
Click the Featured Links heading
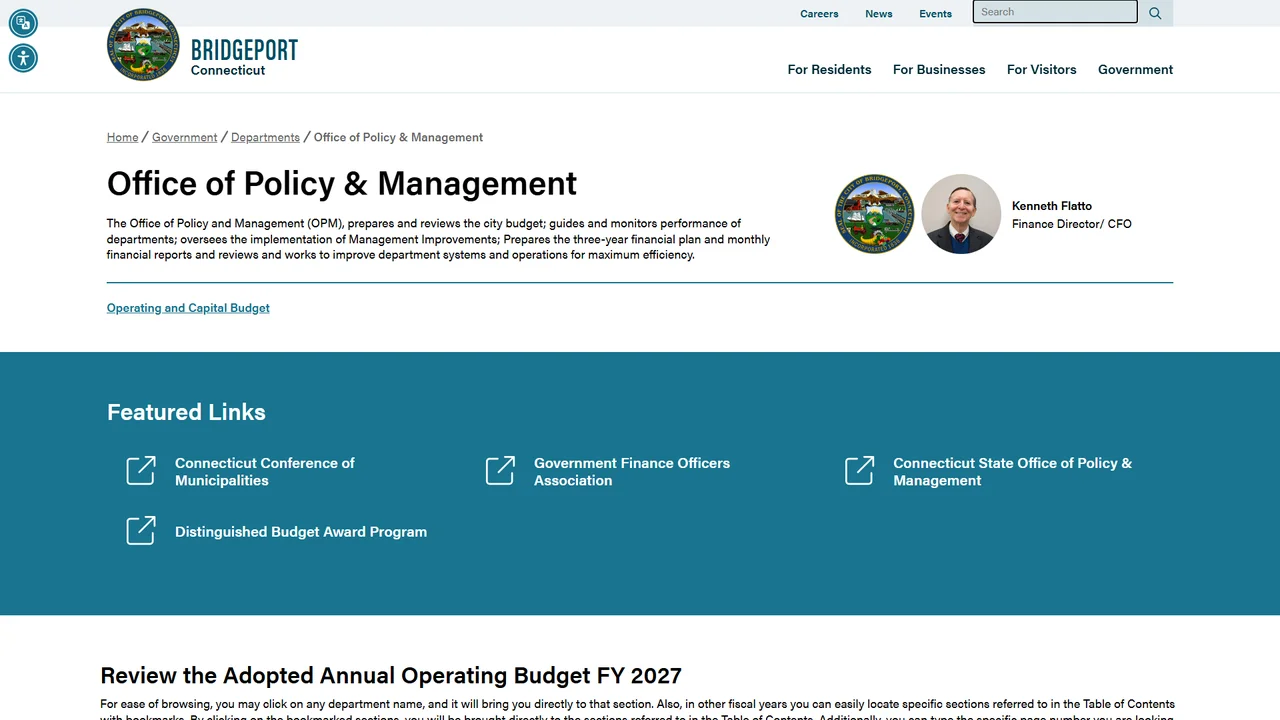point(186,412)
